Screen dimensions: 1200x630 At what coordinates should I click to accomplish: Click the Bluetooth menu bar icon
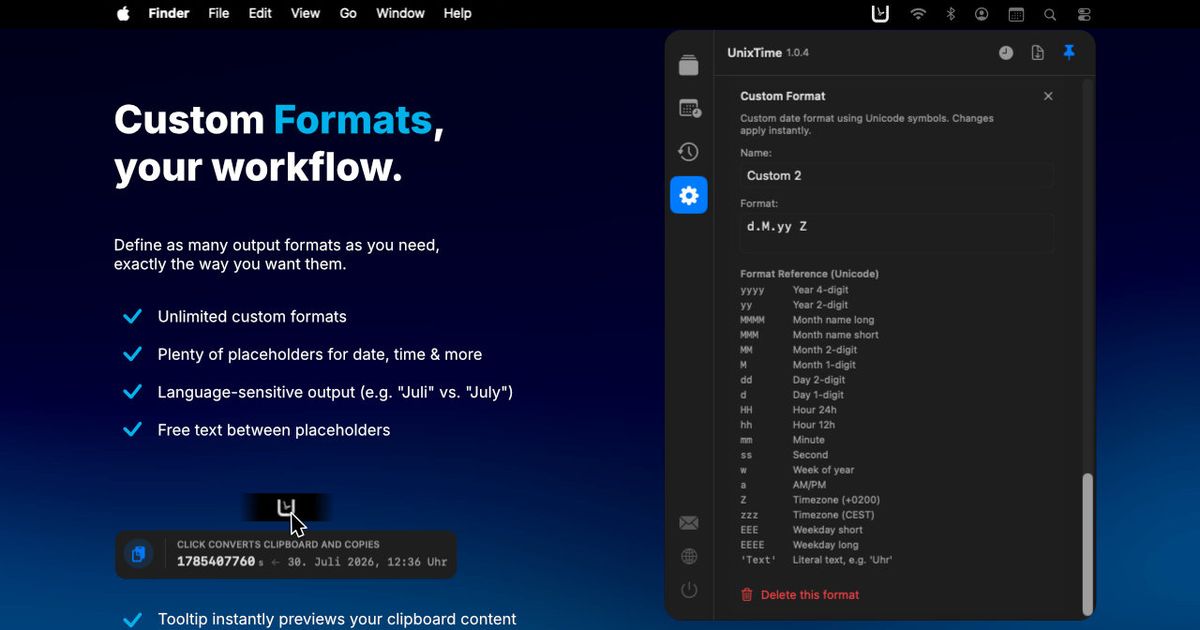[x=951, y=14]
